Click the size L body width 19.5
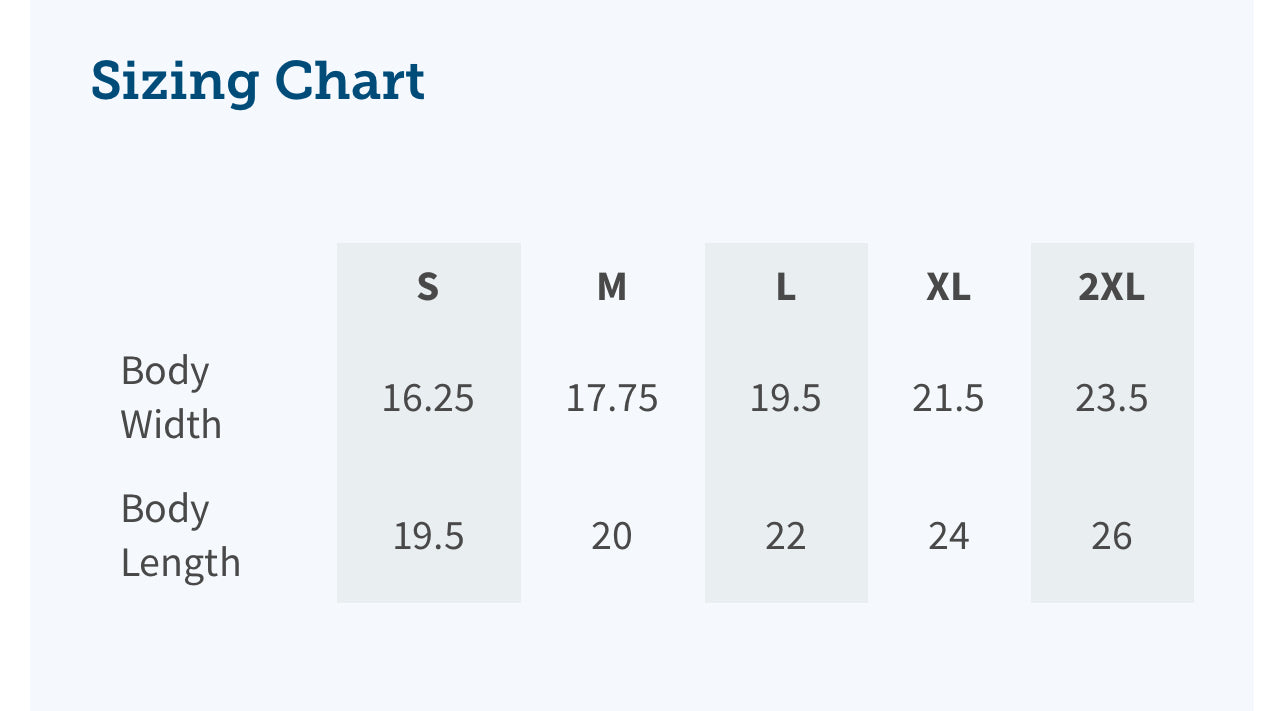This screenshot has height=711, width=1284. point(786,399)
